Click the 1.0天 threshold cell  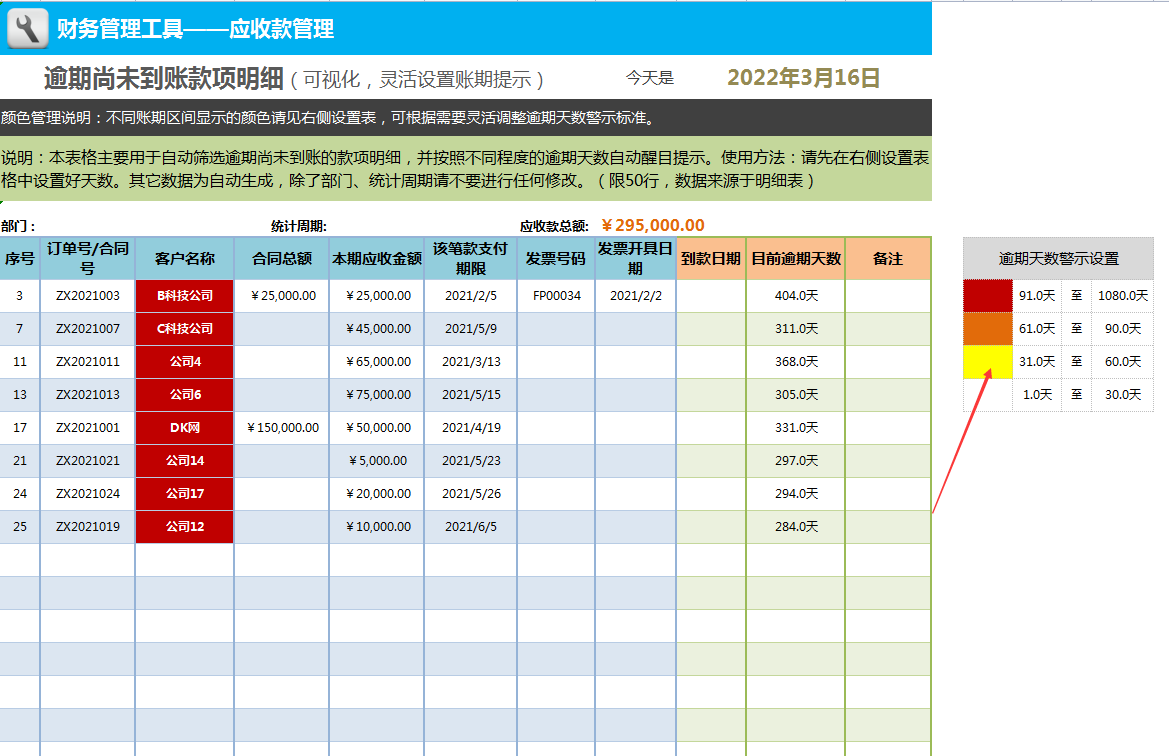(1037, 394)
